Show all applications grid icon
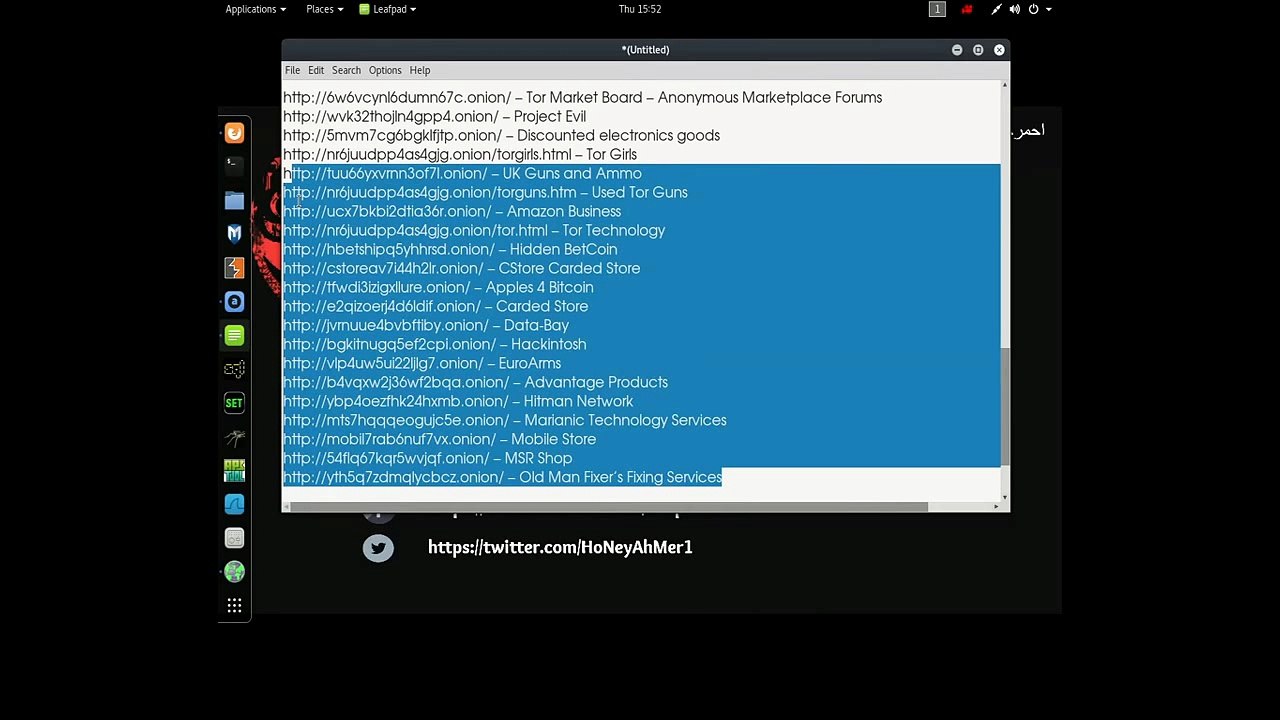The width and height of the screenshot is (1280, 720). (234, 605)
